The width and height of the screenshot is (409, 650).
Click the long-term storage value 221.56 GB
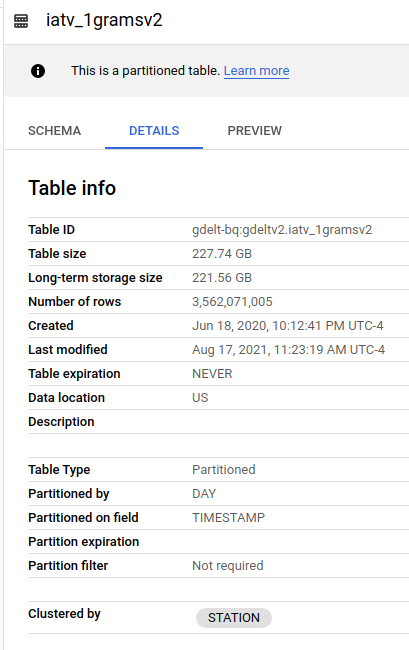coord(222,278)
